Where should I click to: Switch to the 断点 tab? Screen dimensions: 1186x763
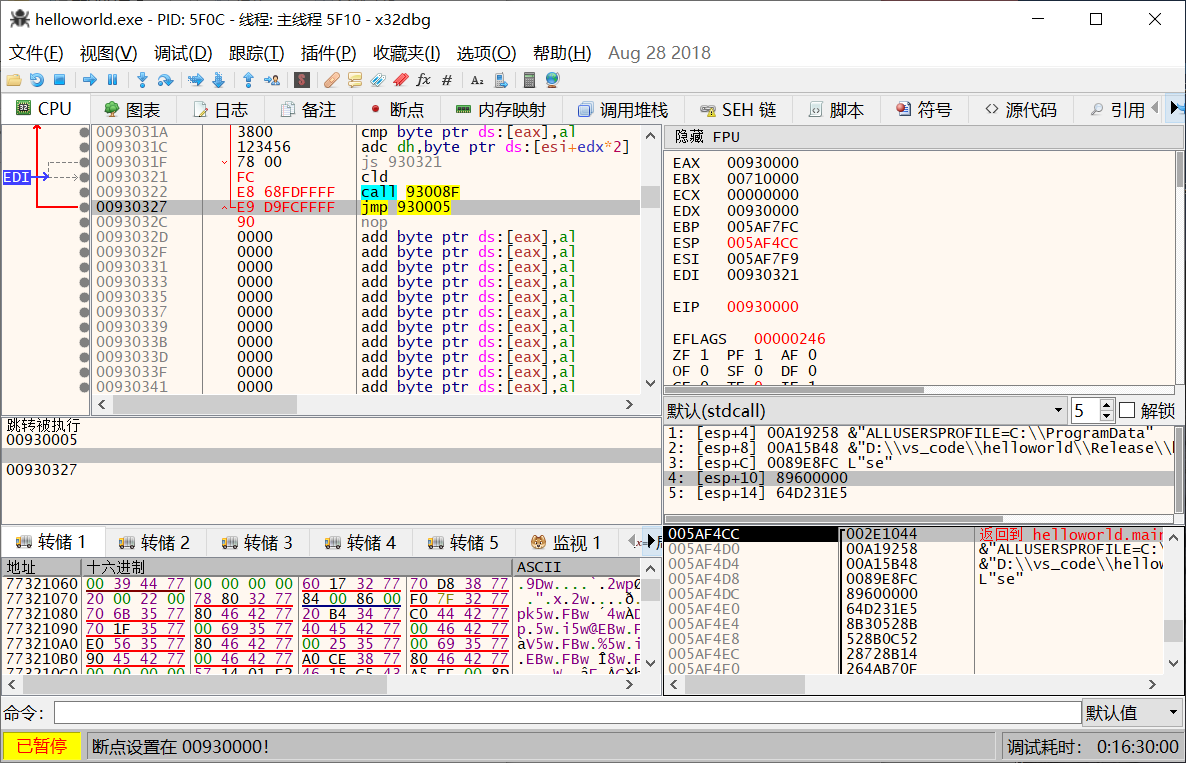(396, 110)
